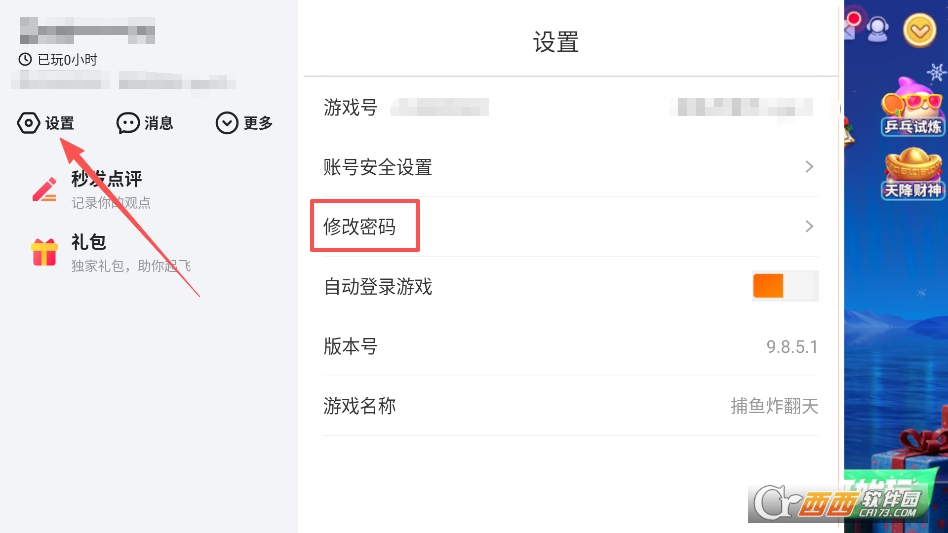
Task: Select the 修改密码 menu entry
Action: click(360, 227)
